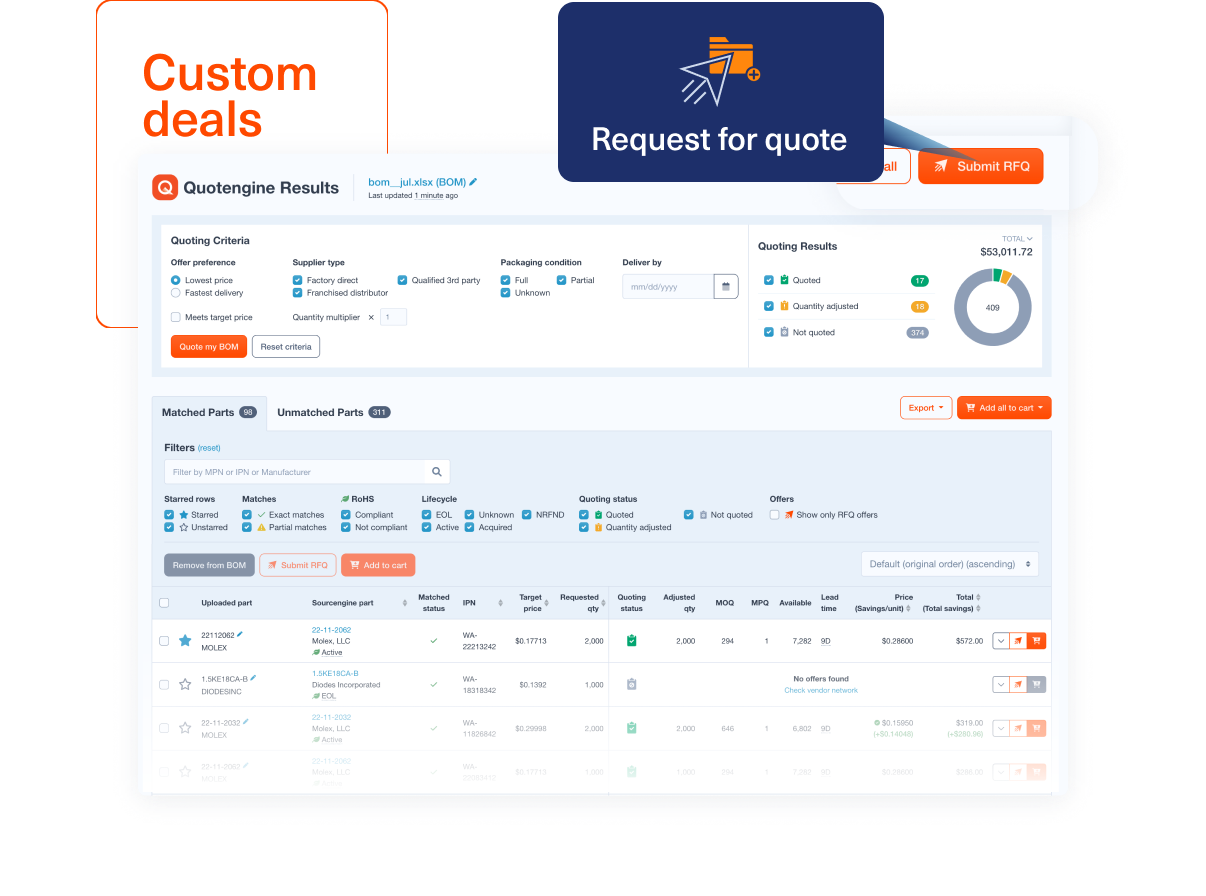The image size is (1206, 896).
Task: Click quoted status icon for 22-11-2032 row
Action: (x=632, y=728)
